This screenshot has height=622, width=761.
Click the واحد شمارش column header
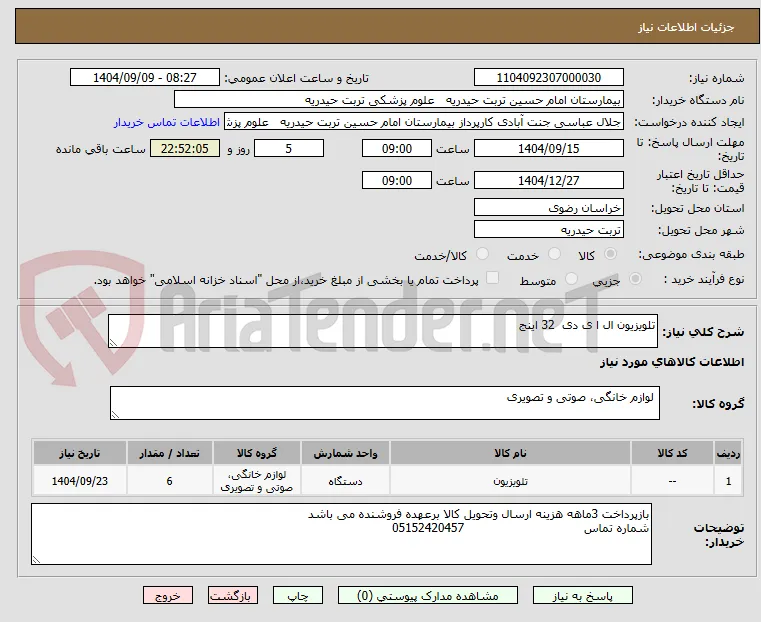[345, 453]
